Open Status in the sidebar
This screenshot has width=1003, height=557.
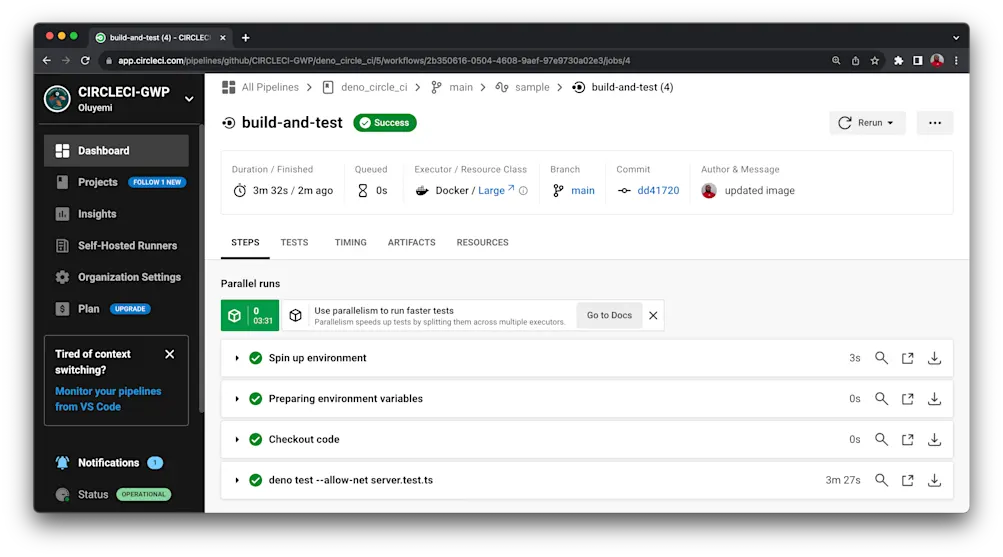(x=93, y=494)
